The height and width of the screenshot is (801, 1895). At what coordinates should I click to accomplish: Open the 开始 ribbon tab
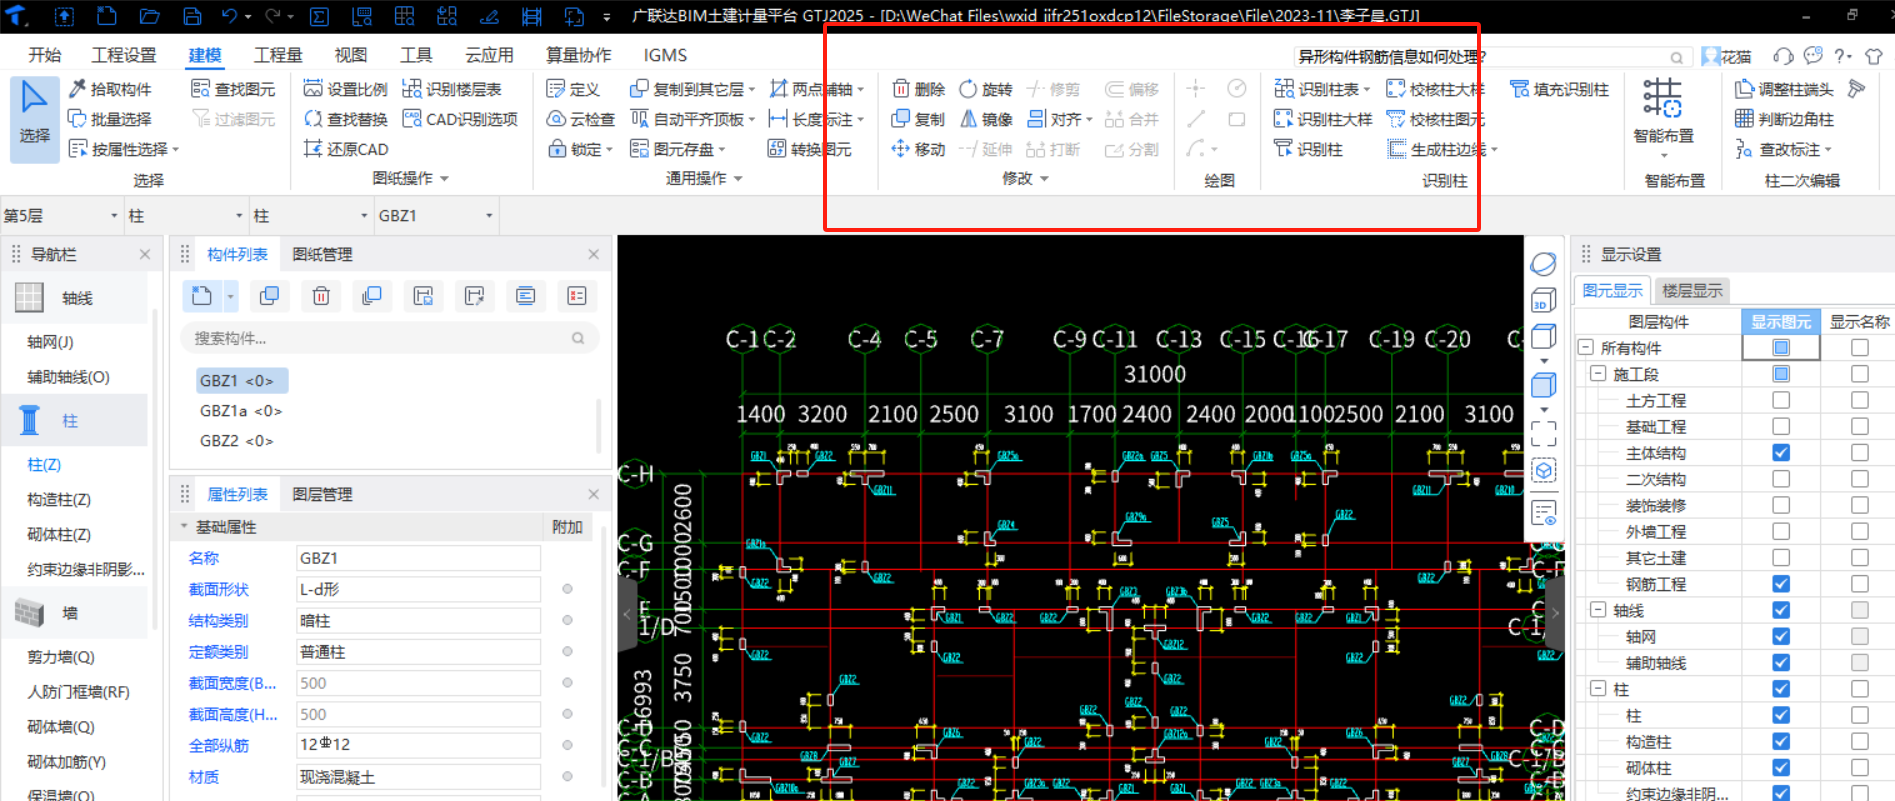click(44, 55)
